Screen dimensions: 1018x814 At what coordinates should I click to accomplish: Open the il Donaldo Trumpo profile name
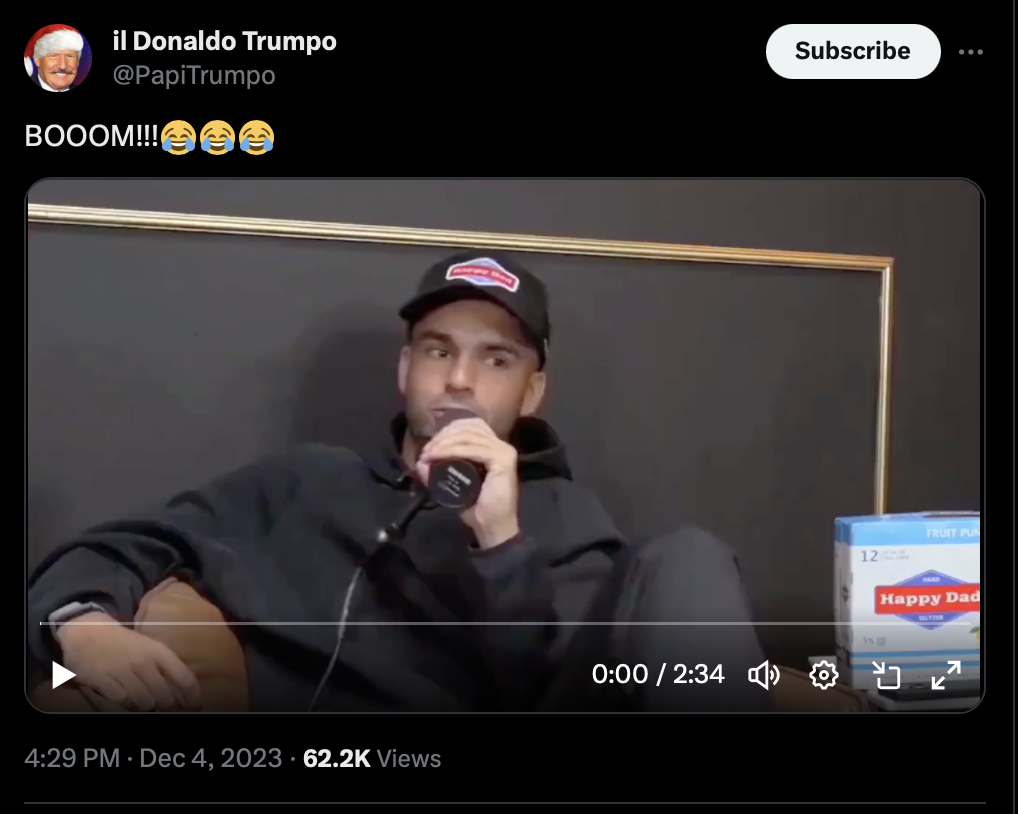click(x=225, y=41)
